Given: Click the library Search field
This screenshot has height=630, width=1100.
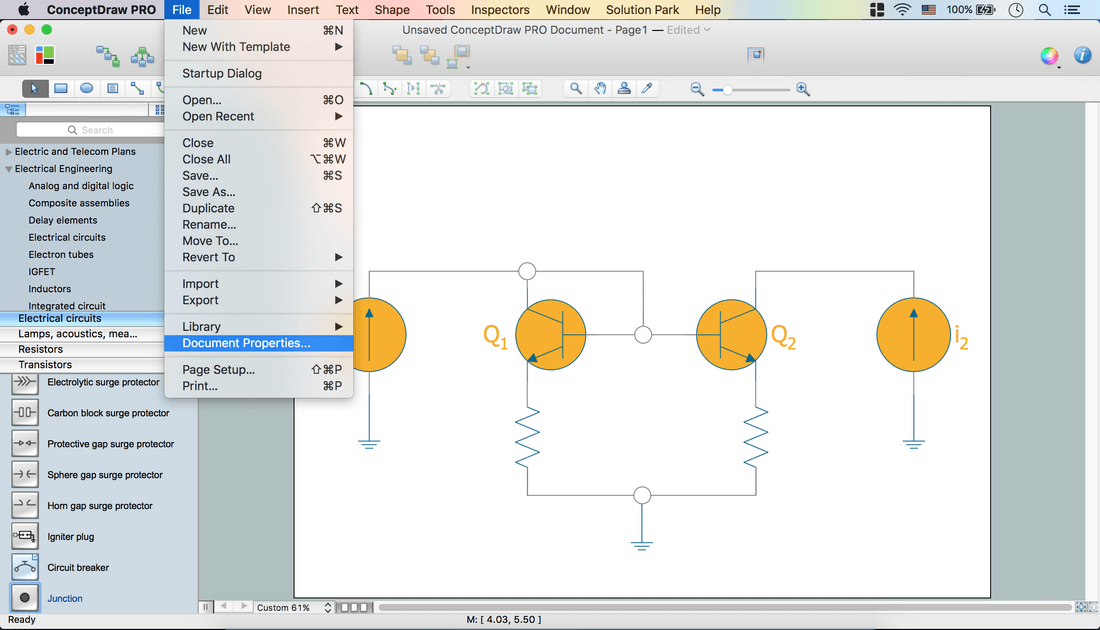Looking at the screenshot, I should coord(90,130).
